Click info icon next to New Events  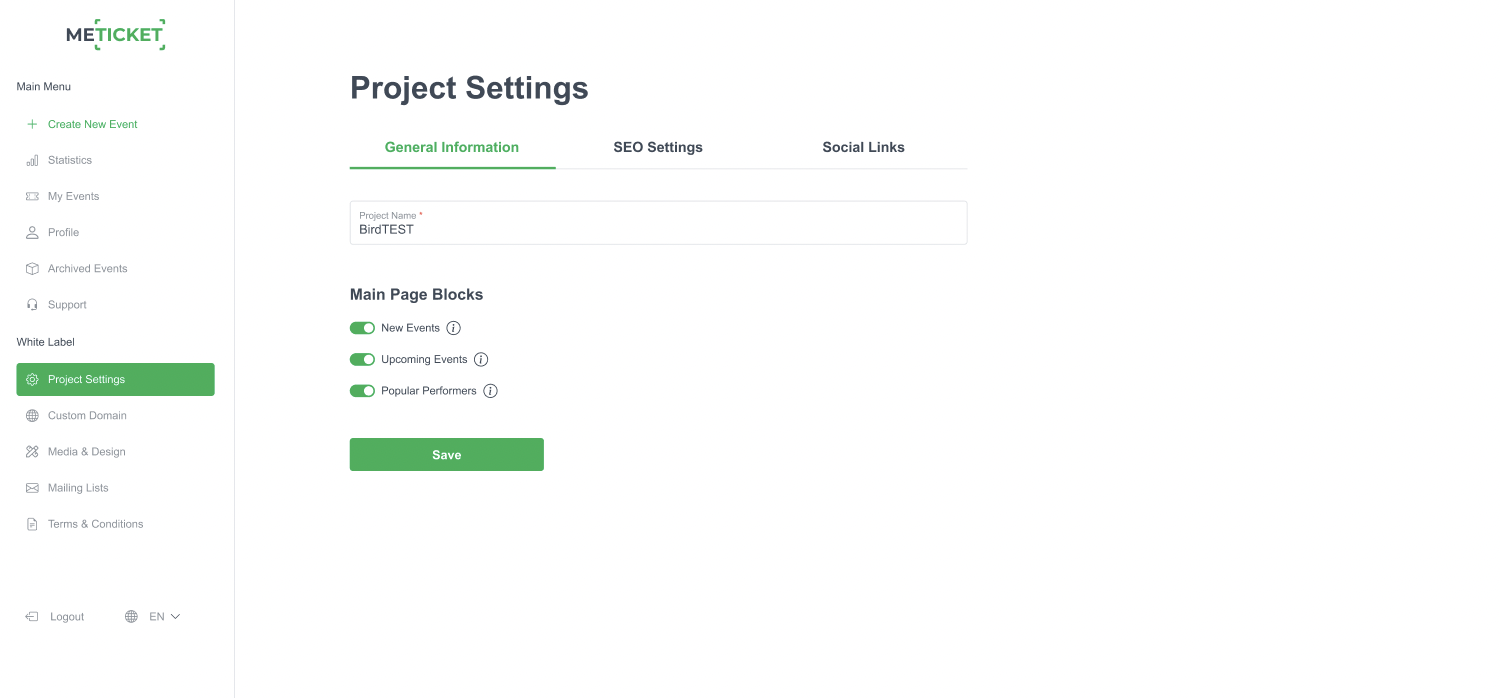(453, 328)
